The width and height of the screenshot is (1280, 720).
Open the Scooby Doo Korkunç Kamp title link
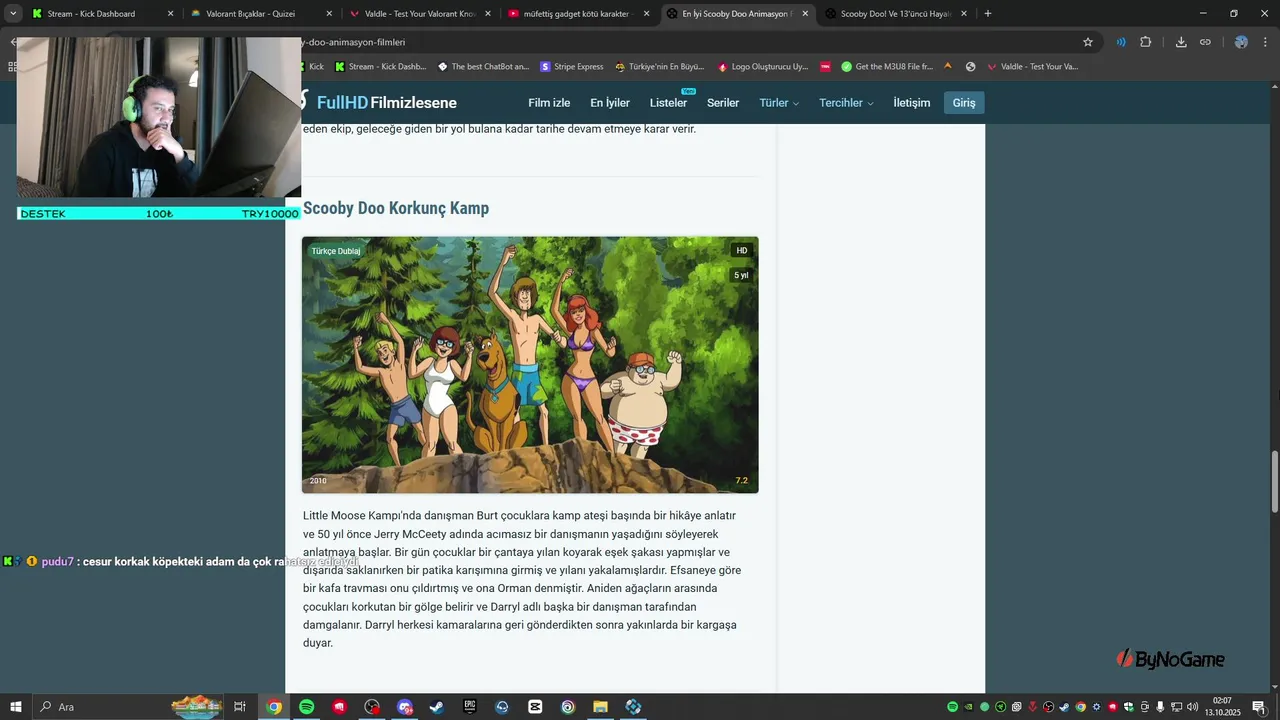[x=396, y=208]
